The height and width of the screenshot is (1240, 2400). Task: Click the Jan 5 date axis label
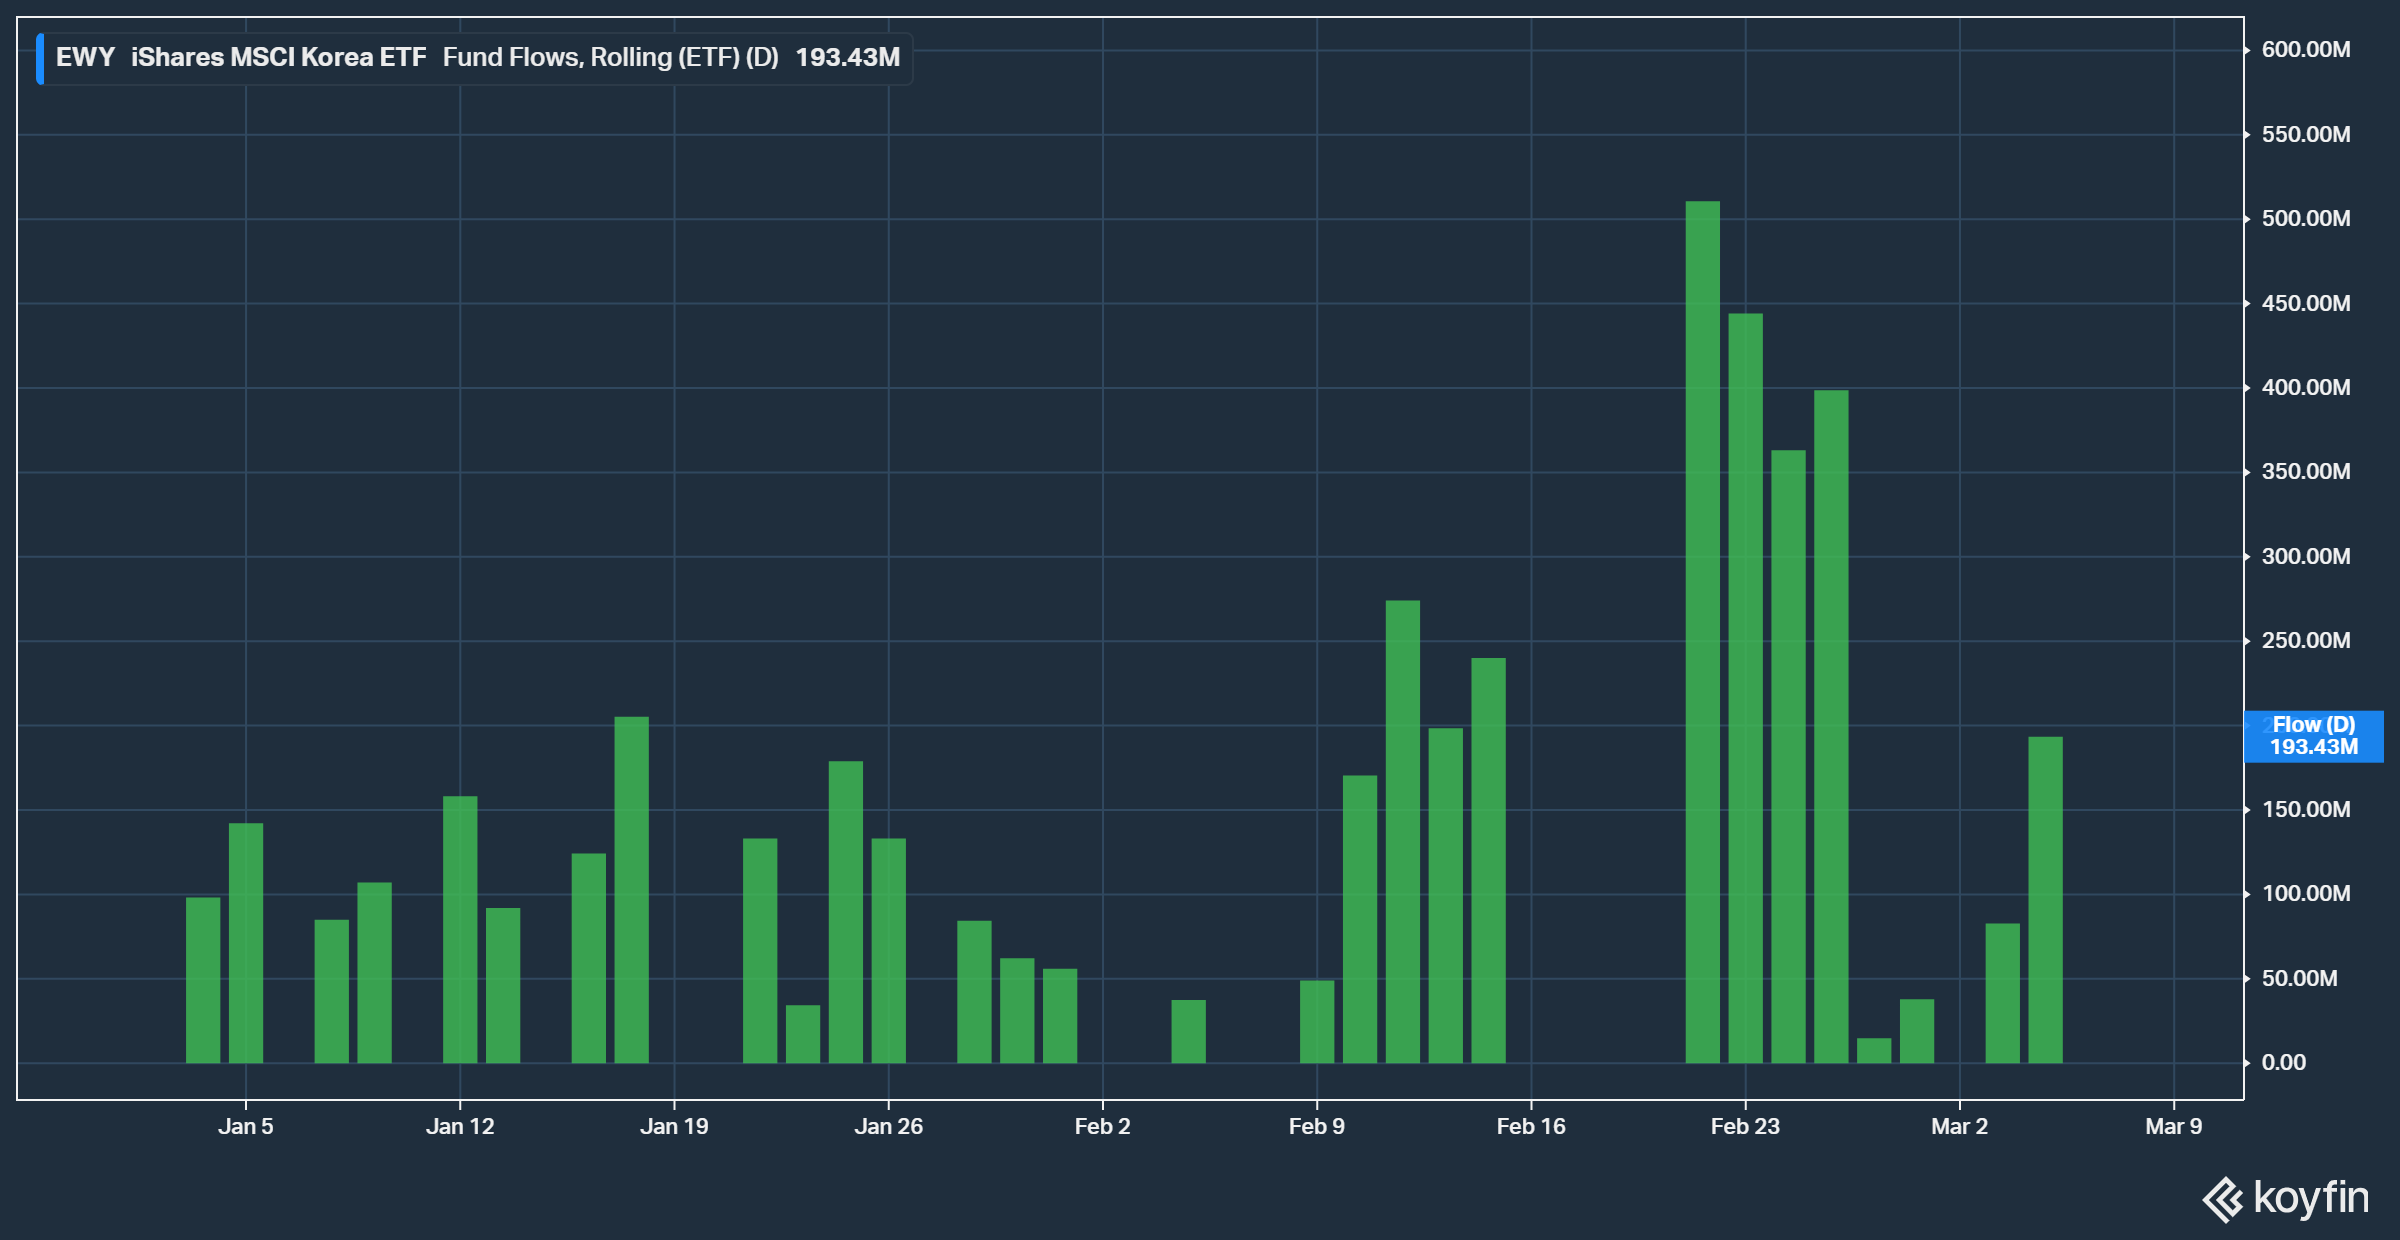245,1126
